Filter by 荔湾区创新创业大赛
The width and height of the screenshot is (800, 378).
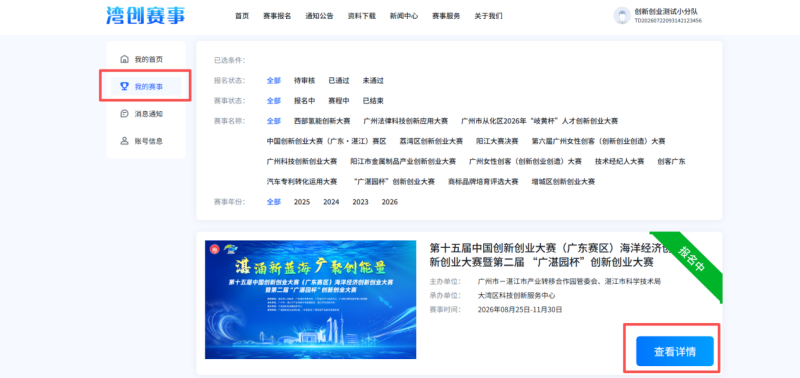(431, 141)
